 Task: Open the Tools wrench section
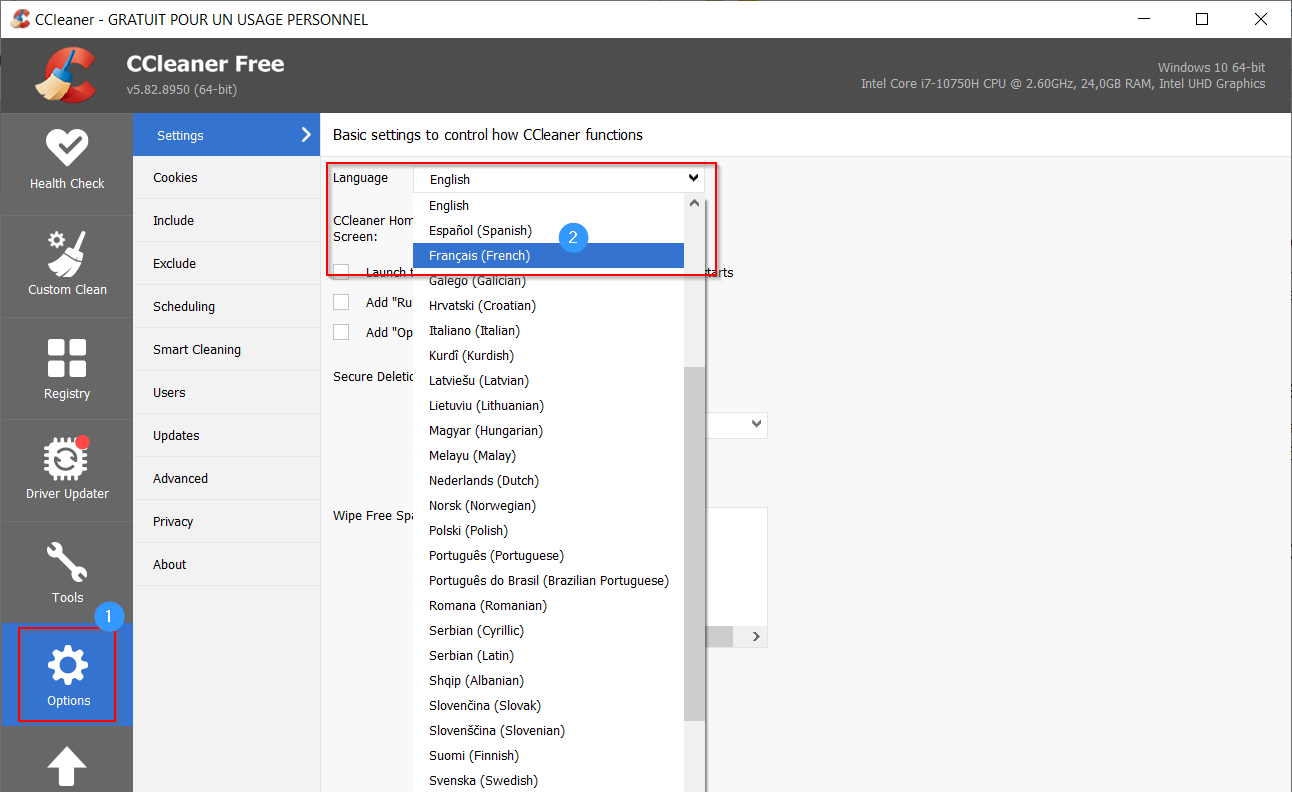(67, 572)
